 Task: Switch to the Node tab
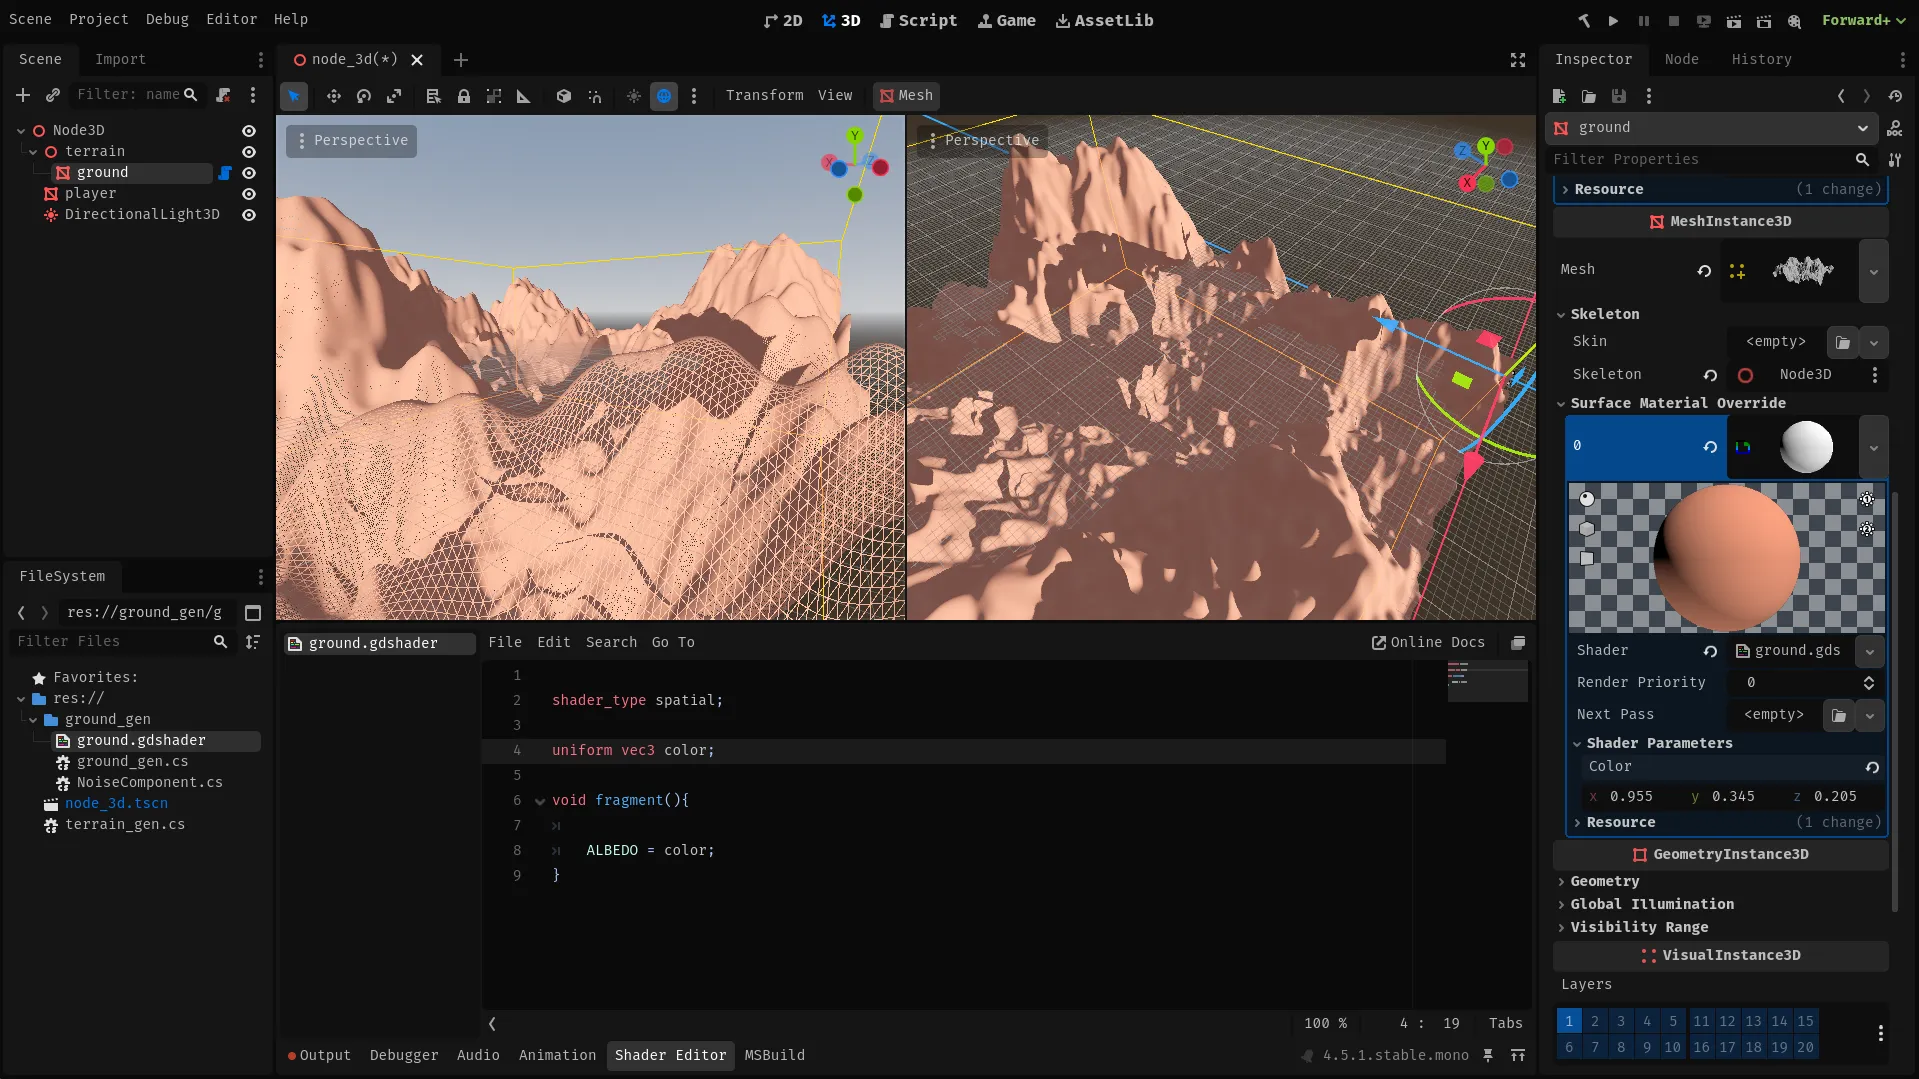(x=1681, y=59)
